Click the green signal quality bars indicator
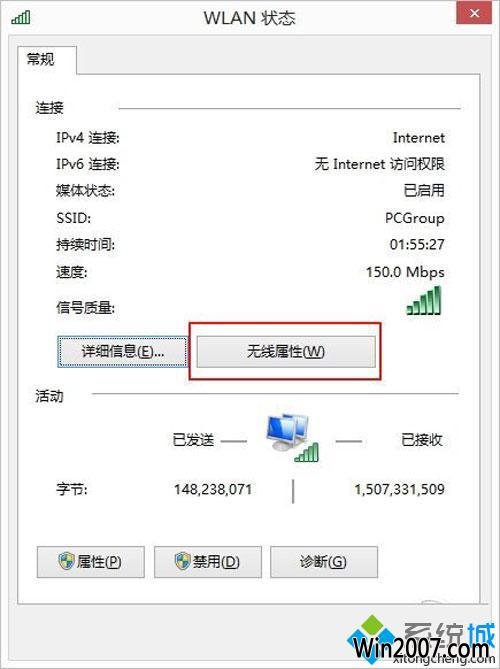 click(x=424, y=300)
